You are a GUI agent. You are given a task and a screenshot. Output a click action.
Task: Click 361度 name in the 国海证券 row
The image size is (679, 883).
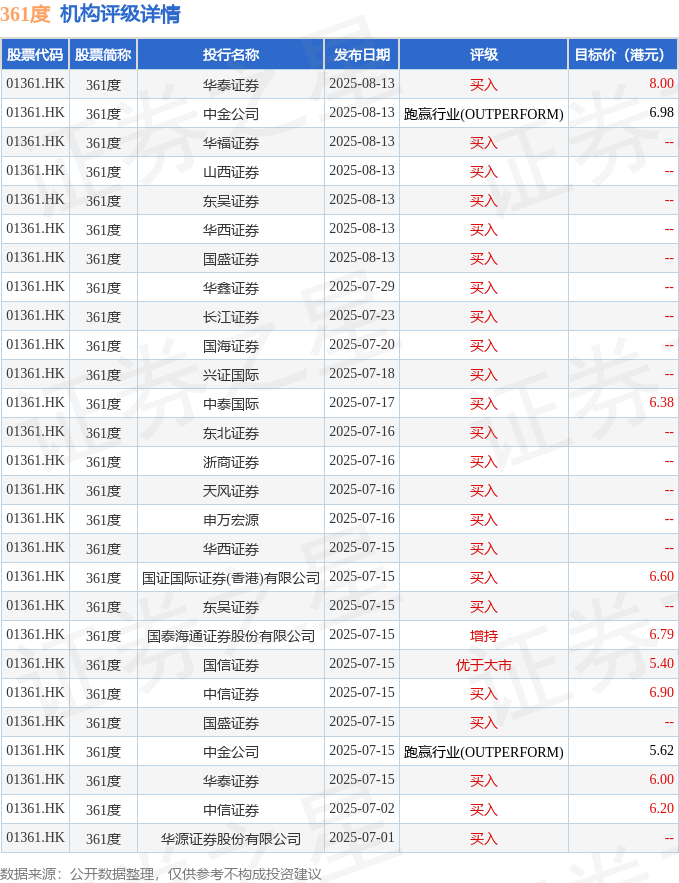click(x=104, y=346)
